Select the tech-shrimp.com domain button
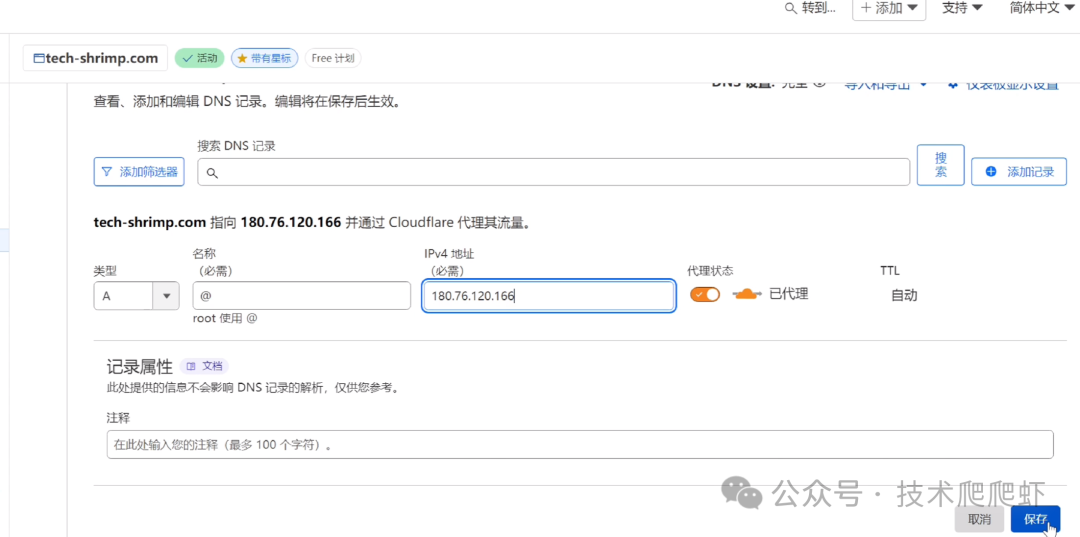Image resolution: width=1080 pixels, height=537 pixels. coord(96,58)
